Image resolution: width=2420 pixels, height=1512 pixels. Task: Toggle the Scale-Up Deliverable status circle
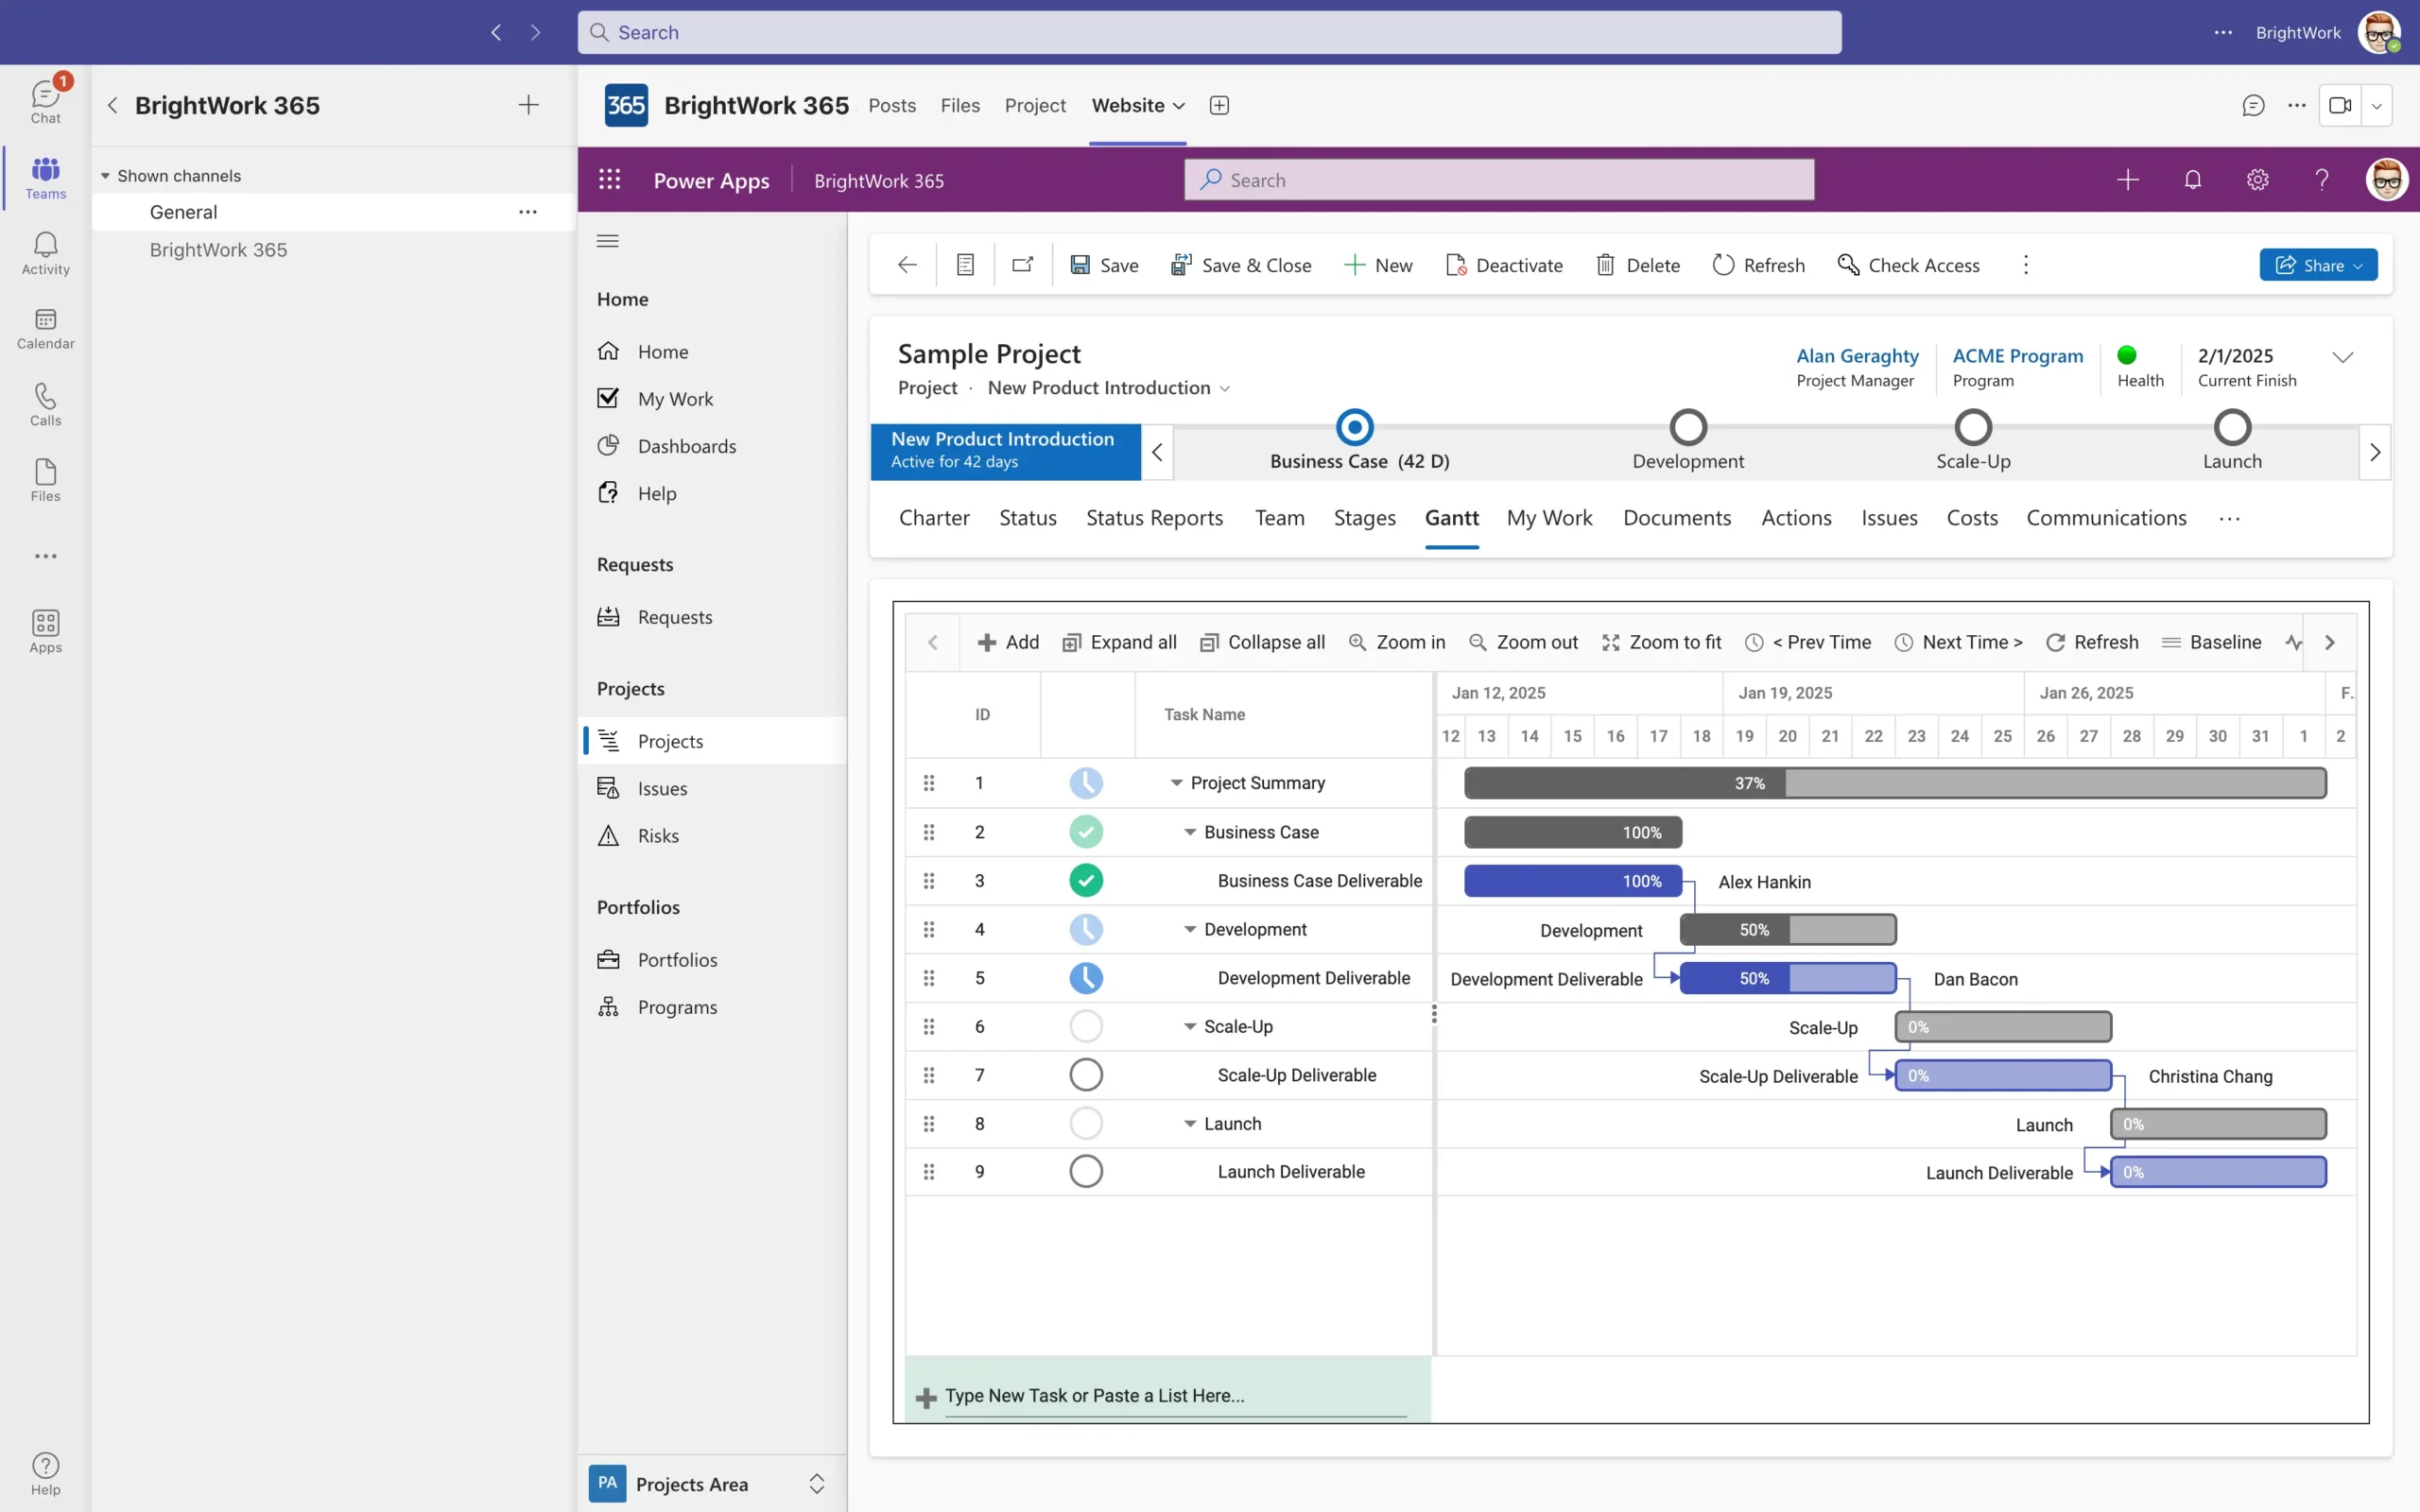1085,1075
